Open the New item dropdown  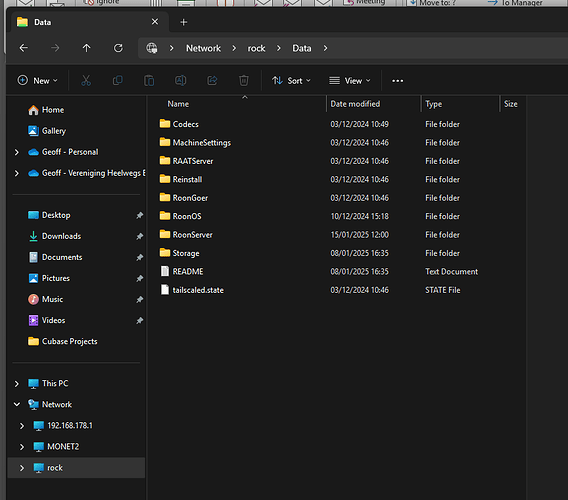coord(38,80)
